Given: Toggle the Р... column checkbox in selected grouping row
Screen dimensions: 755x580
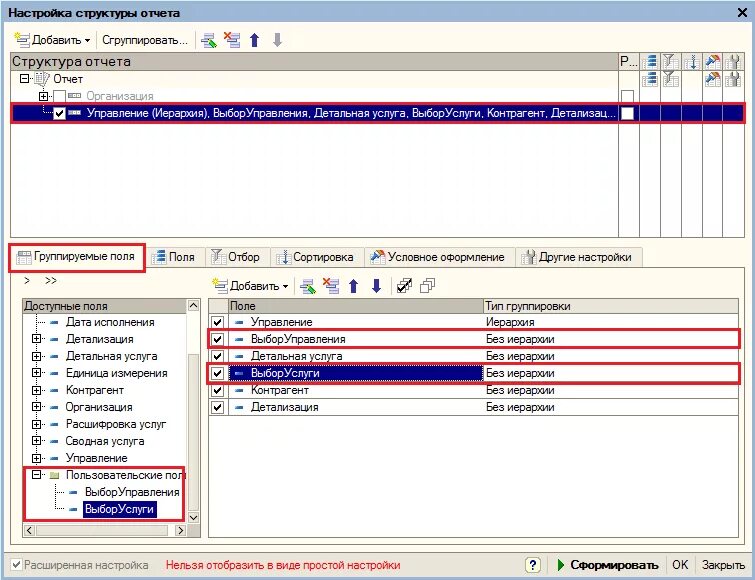Looking at the screenshot, I should pos(627,114).
